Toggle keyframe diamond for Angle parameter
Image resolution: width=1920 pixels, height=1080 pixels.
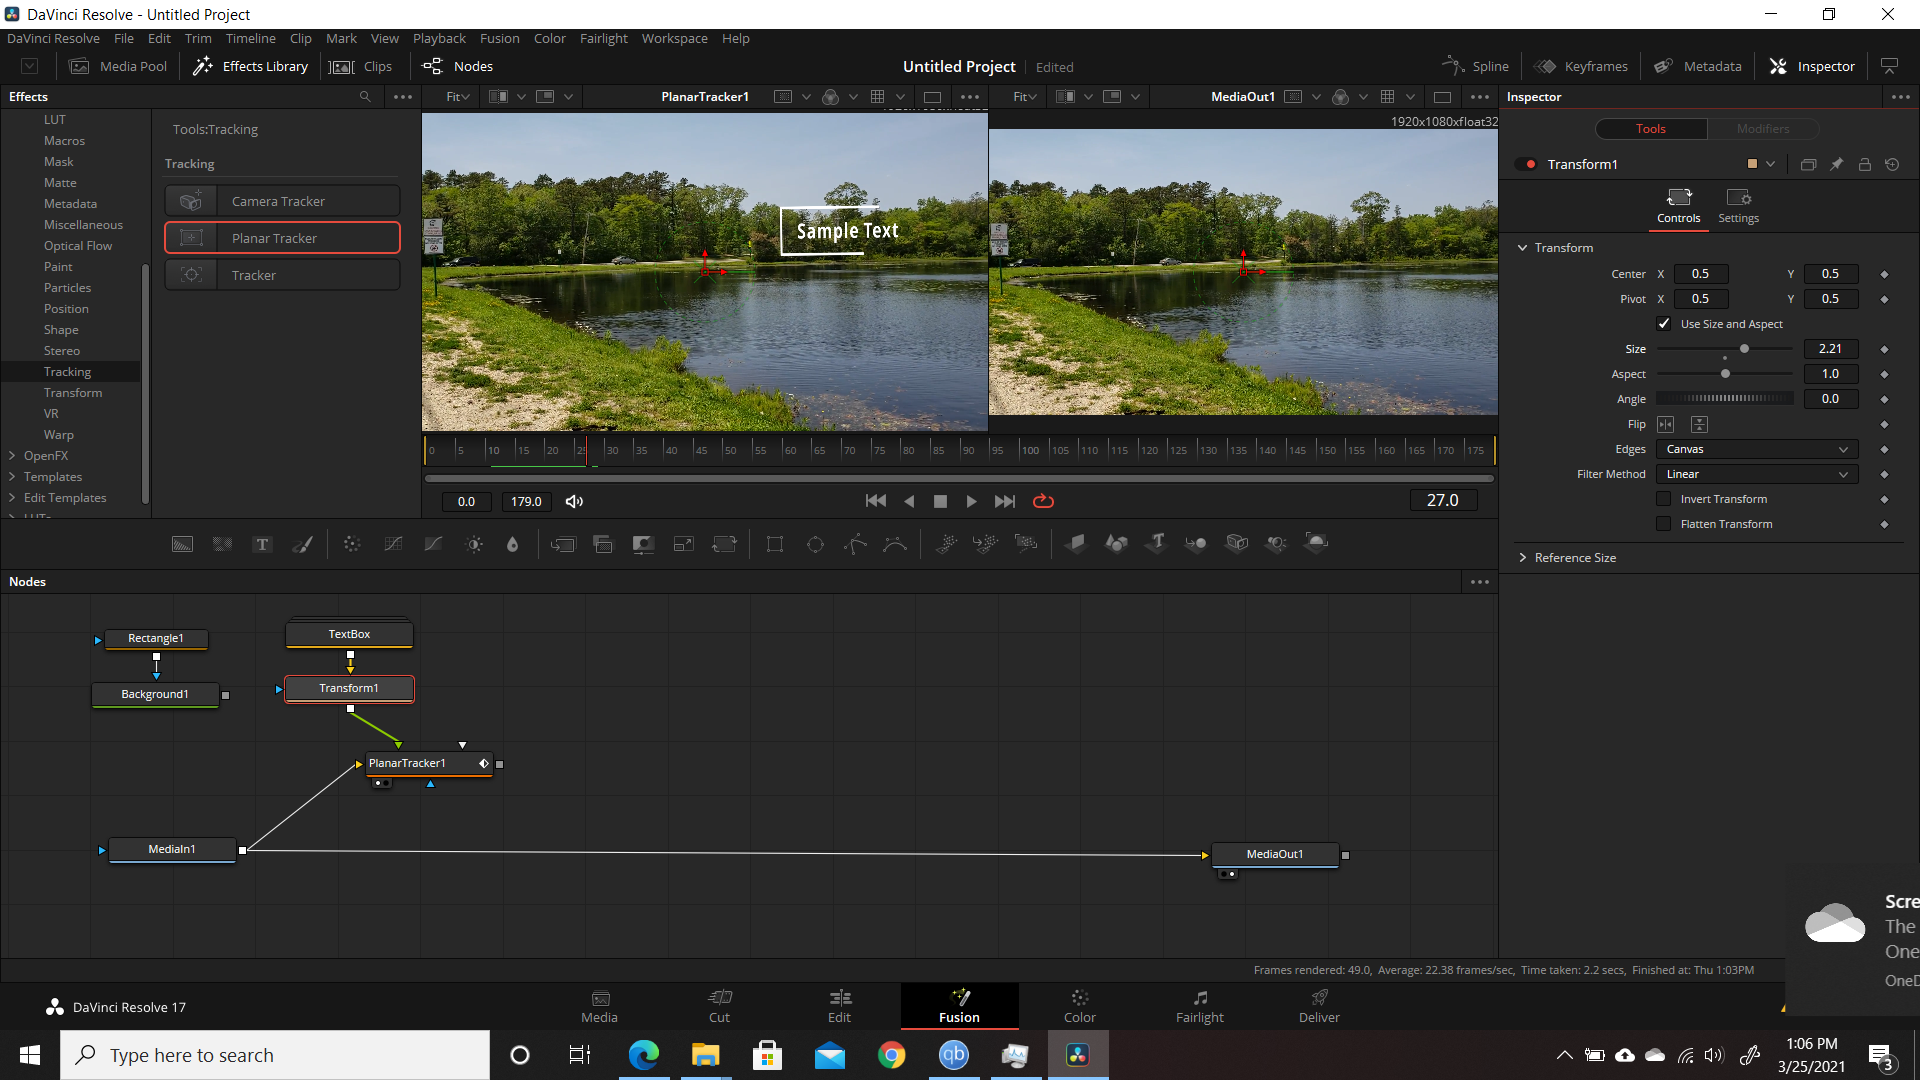click(1884, 399)
